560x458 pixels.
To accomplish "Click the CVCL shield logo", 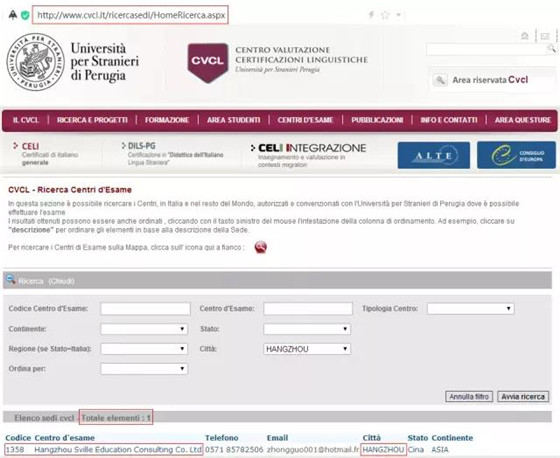I will click(208, 63).
